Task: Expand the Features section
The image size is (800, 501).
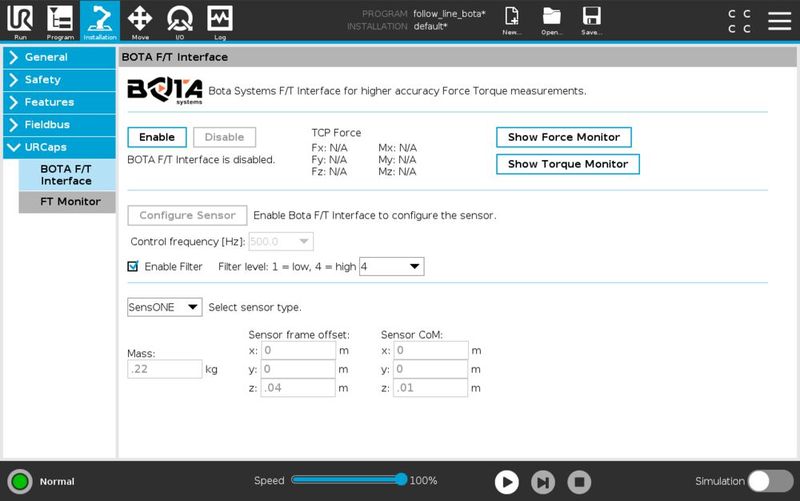Action: 59,102
